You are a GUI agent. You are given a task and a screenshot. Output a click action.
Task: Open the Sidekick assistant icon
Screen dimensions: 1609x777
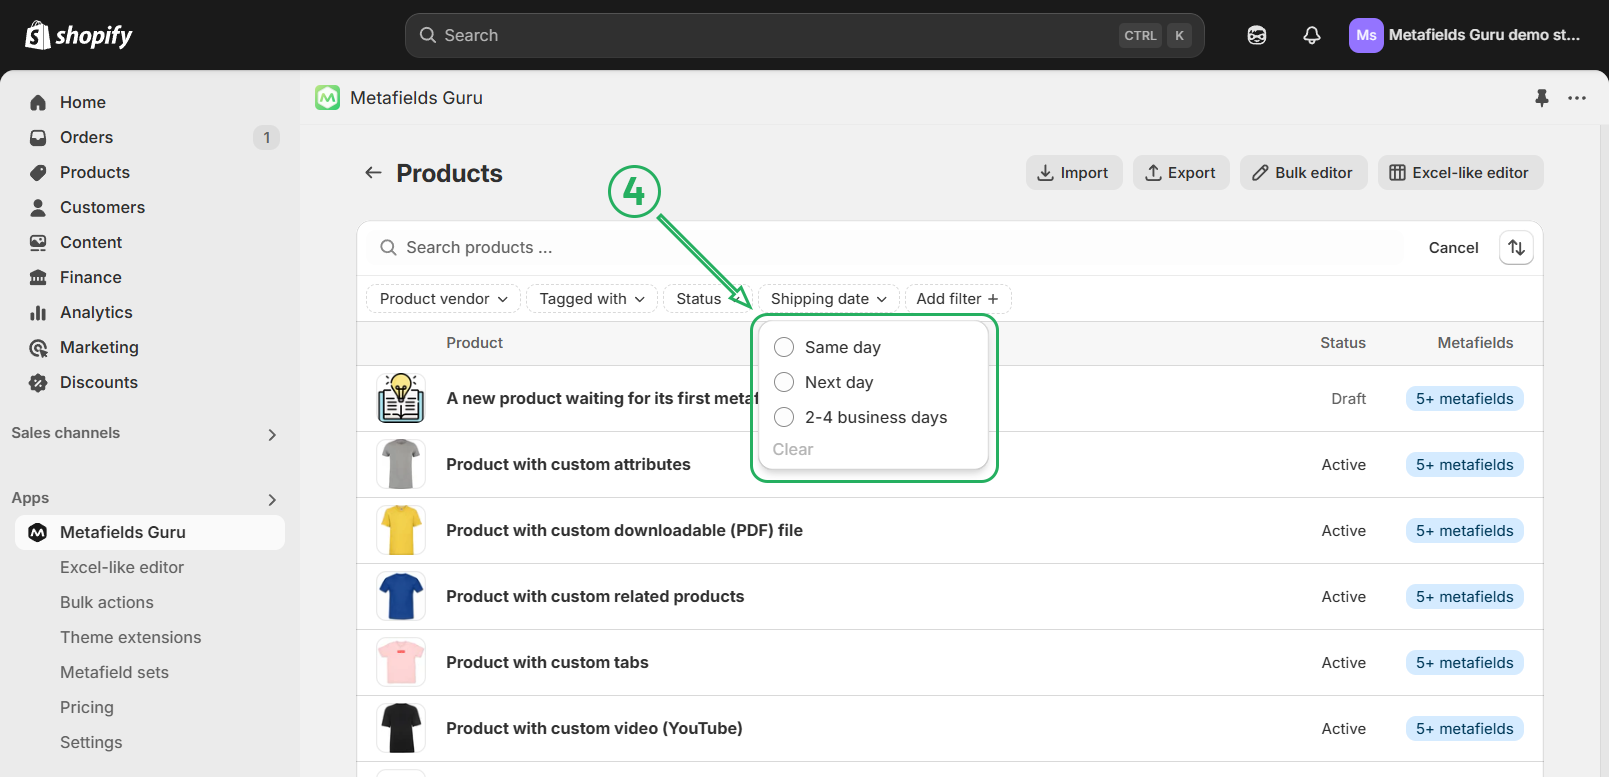pos(1257,35)
